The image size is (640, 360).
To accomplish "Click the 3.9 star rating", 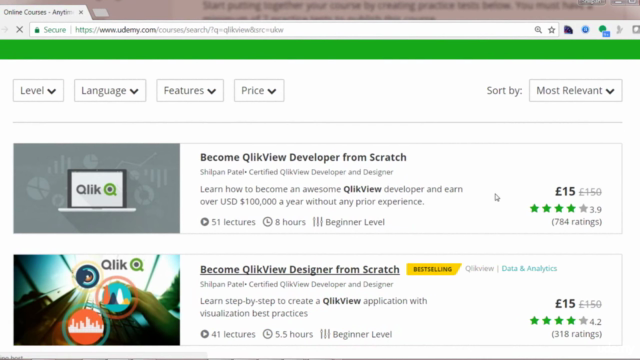I will coord(565,209).
